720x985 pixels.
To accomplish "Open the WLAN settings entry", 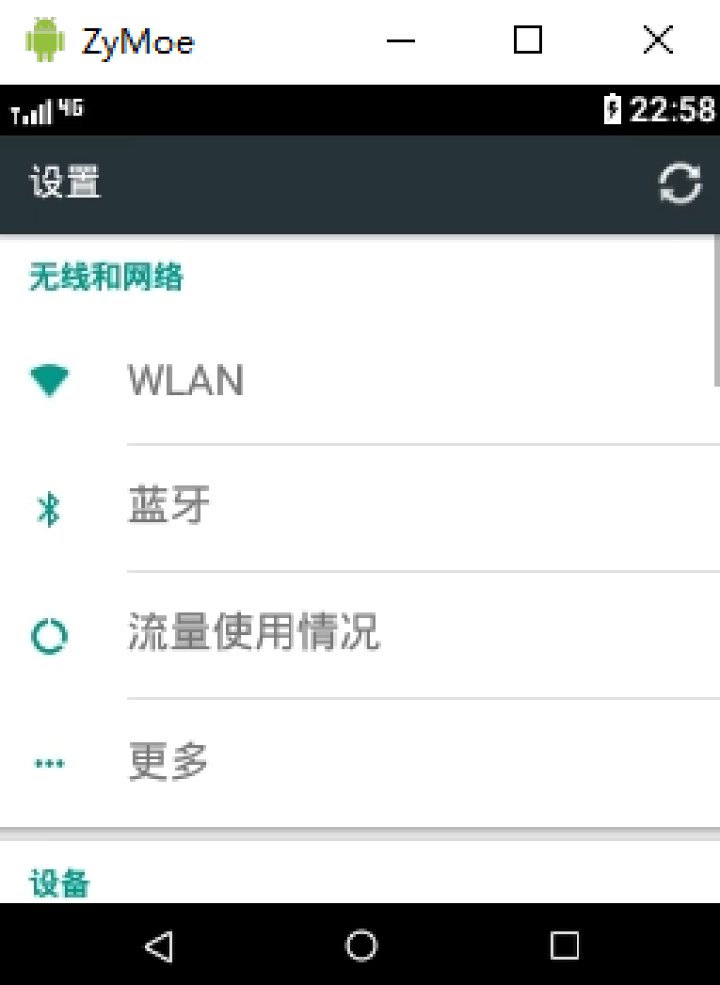I will [x=360, y=381].
